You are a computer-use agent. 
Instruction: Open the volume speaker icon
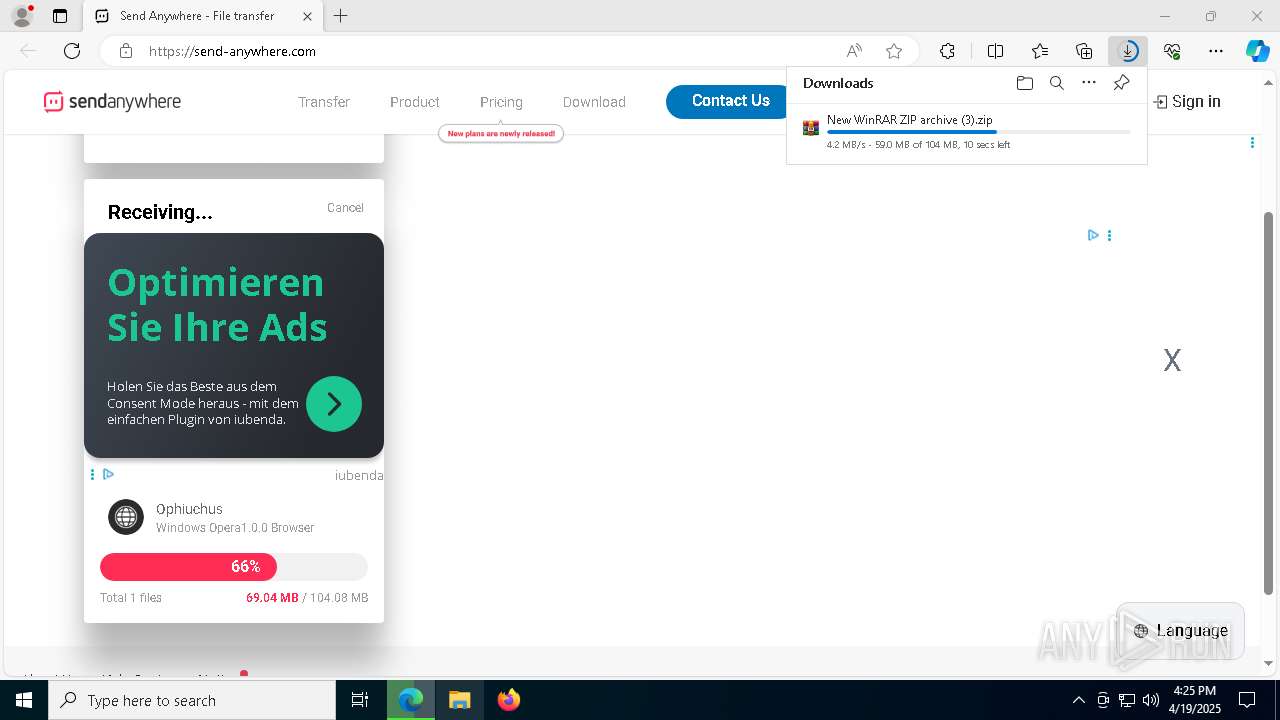coord(1150,700)
